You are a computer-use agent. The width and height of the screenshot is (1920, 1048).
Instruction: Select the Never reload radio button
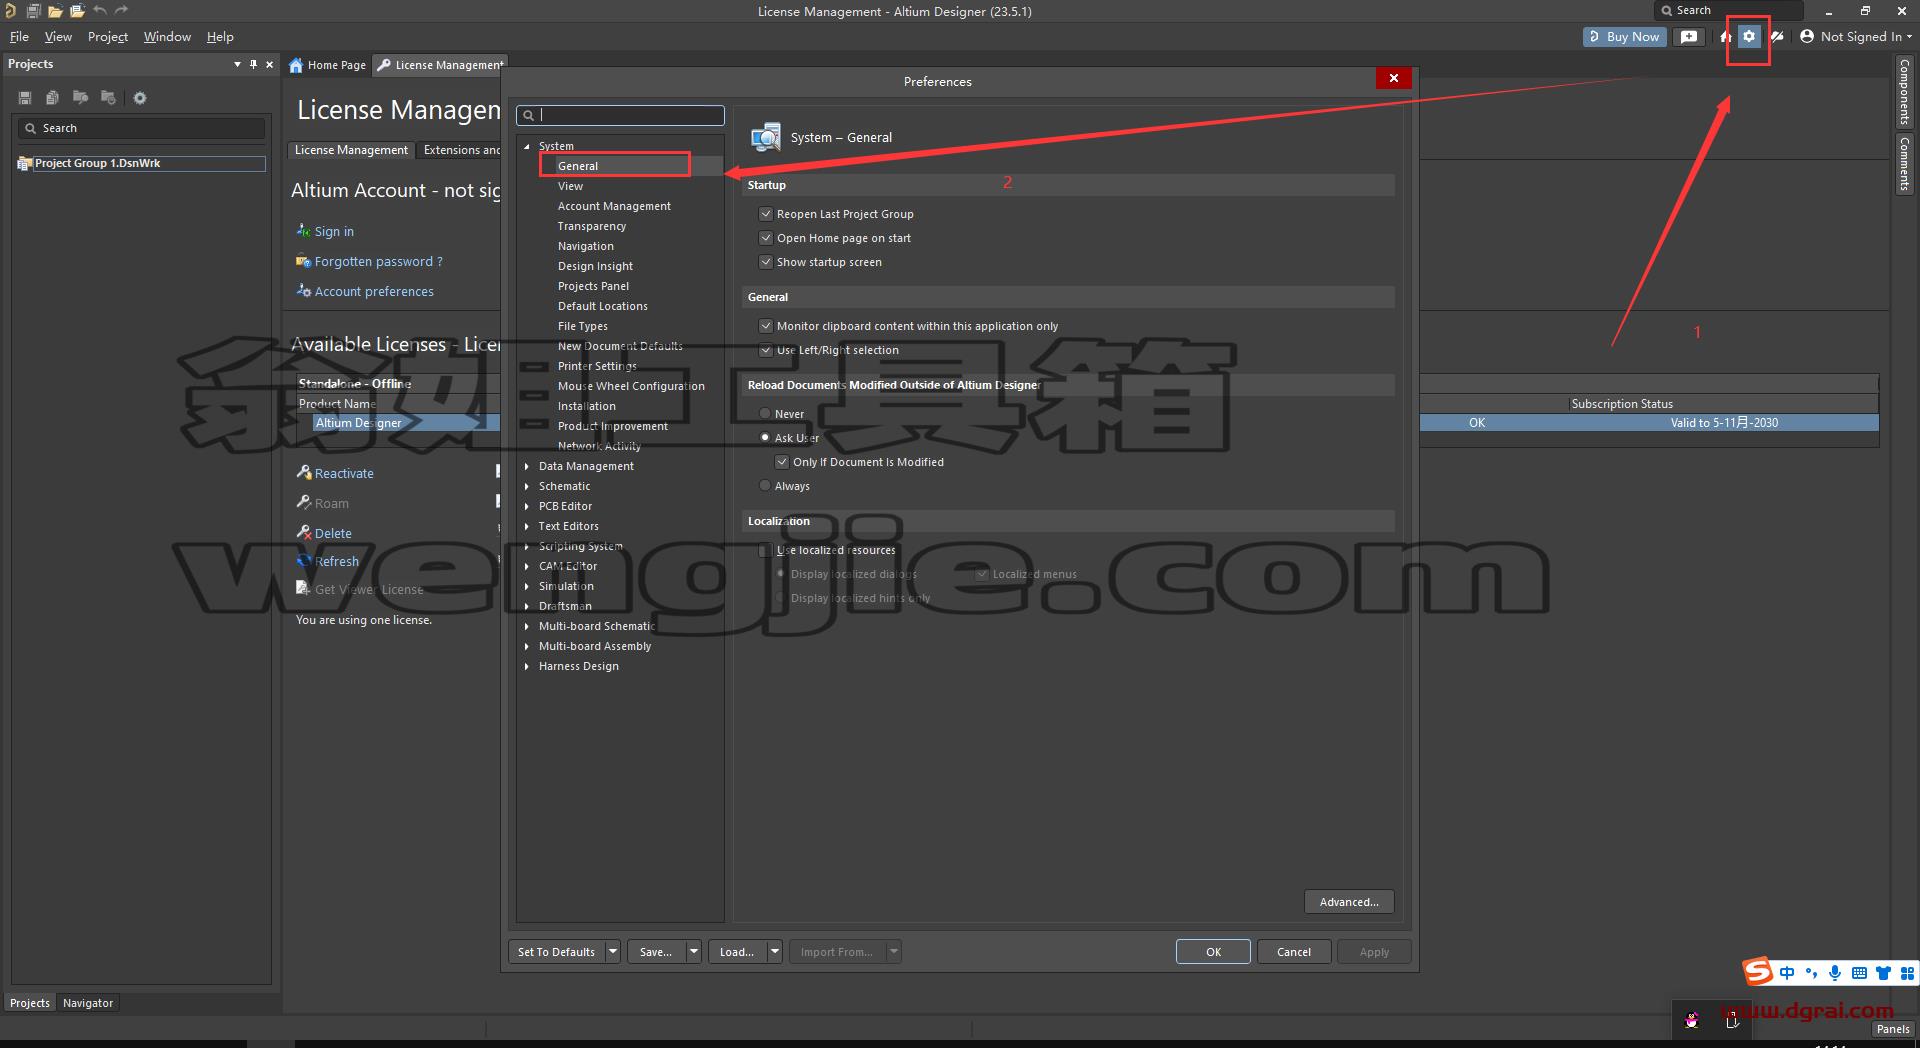(765, 414)
